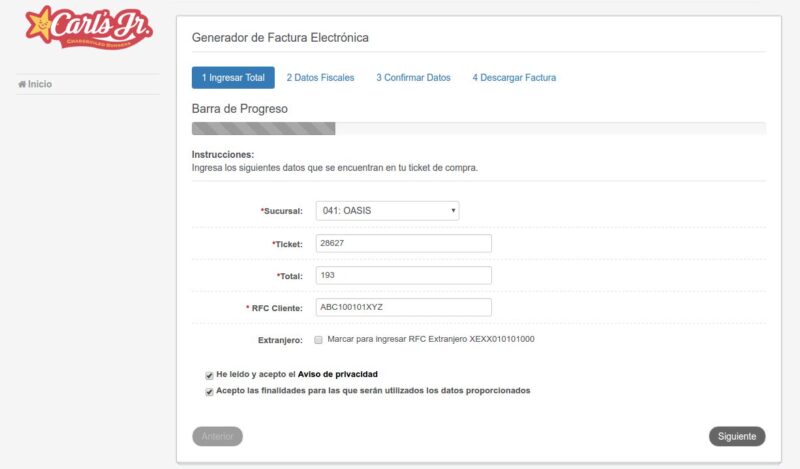Go to the "3 Confirmar Datos" tab
The image size is (800, 469).
[x=413, y=77]
